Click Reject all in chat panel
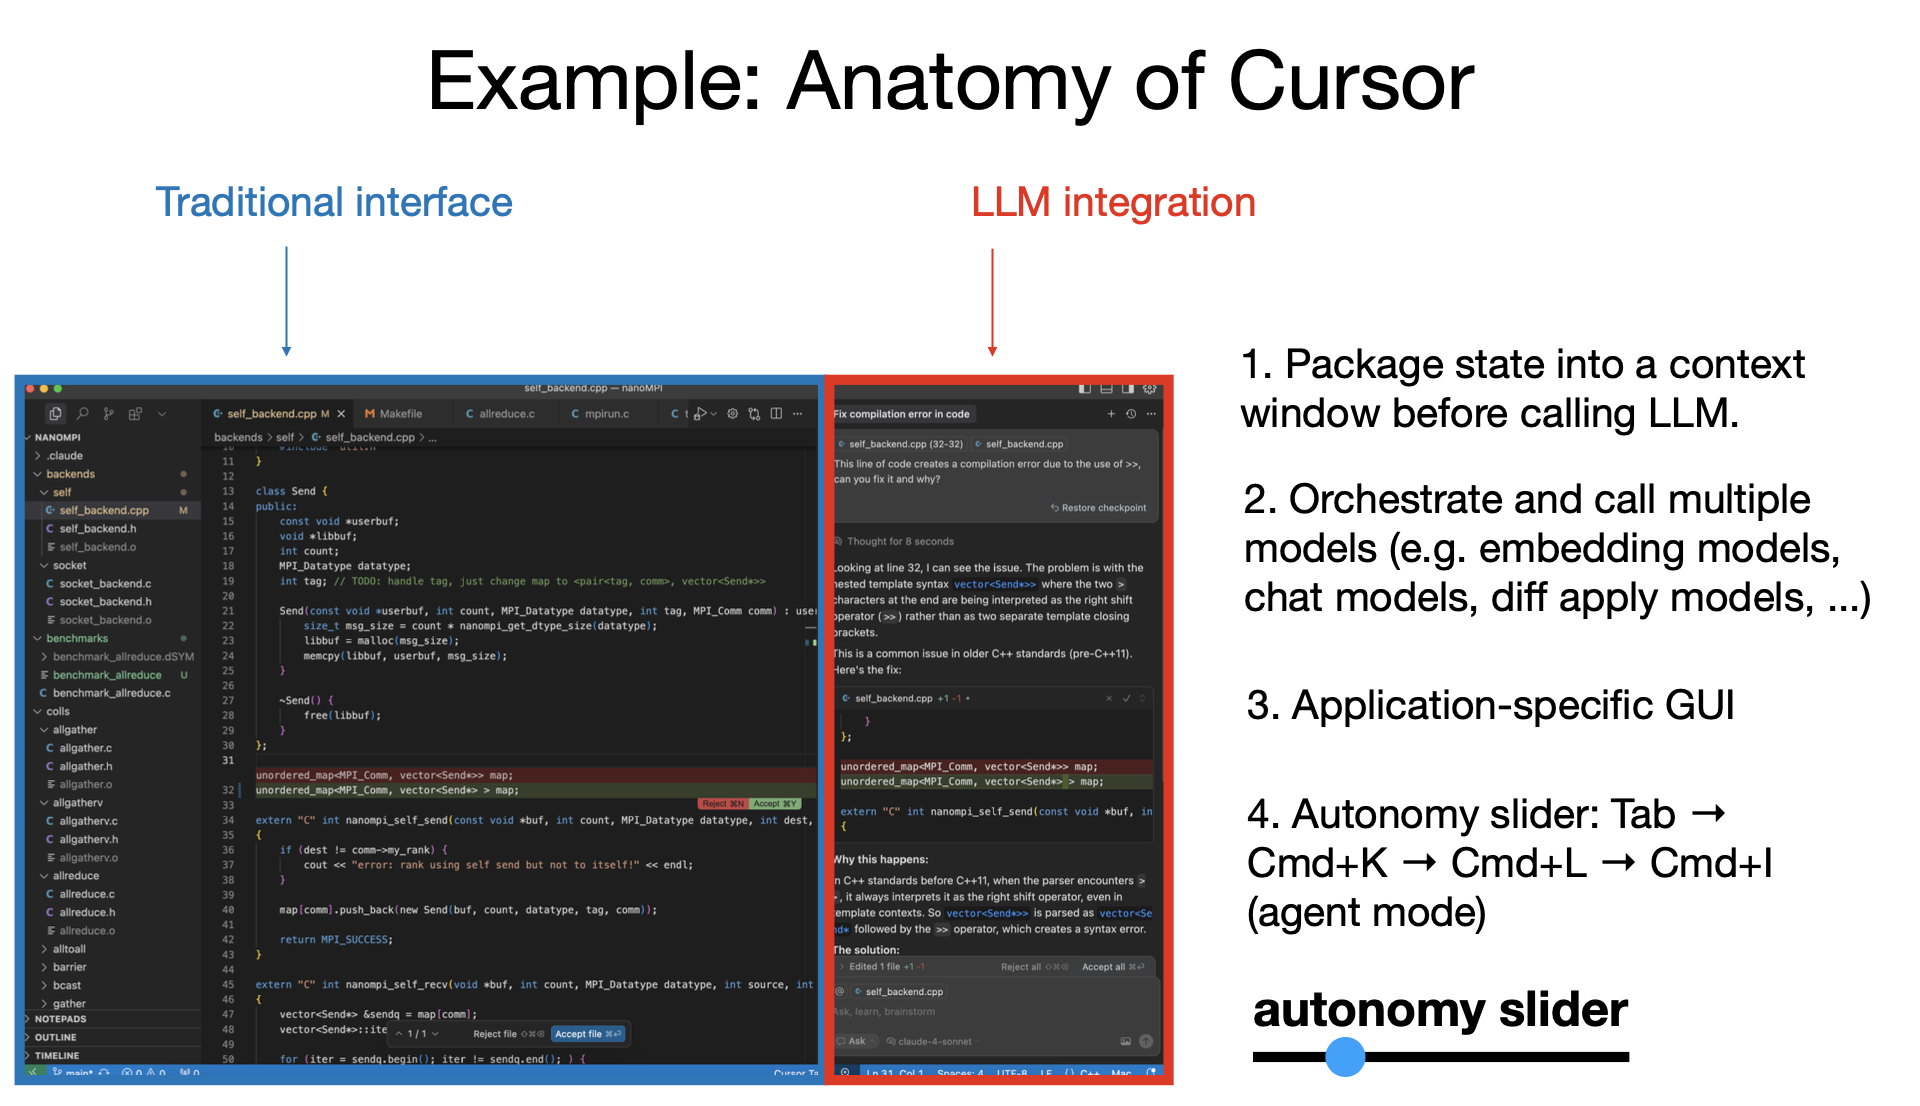1920x1106 pixels. click(1034, 967)
